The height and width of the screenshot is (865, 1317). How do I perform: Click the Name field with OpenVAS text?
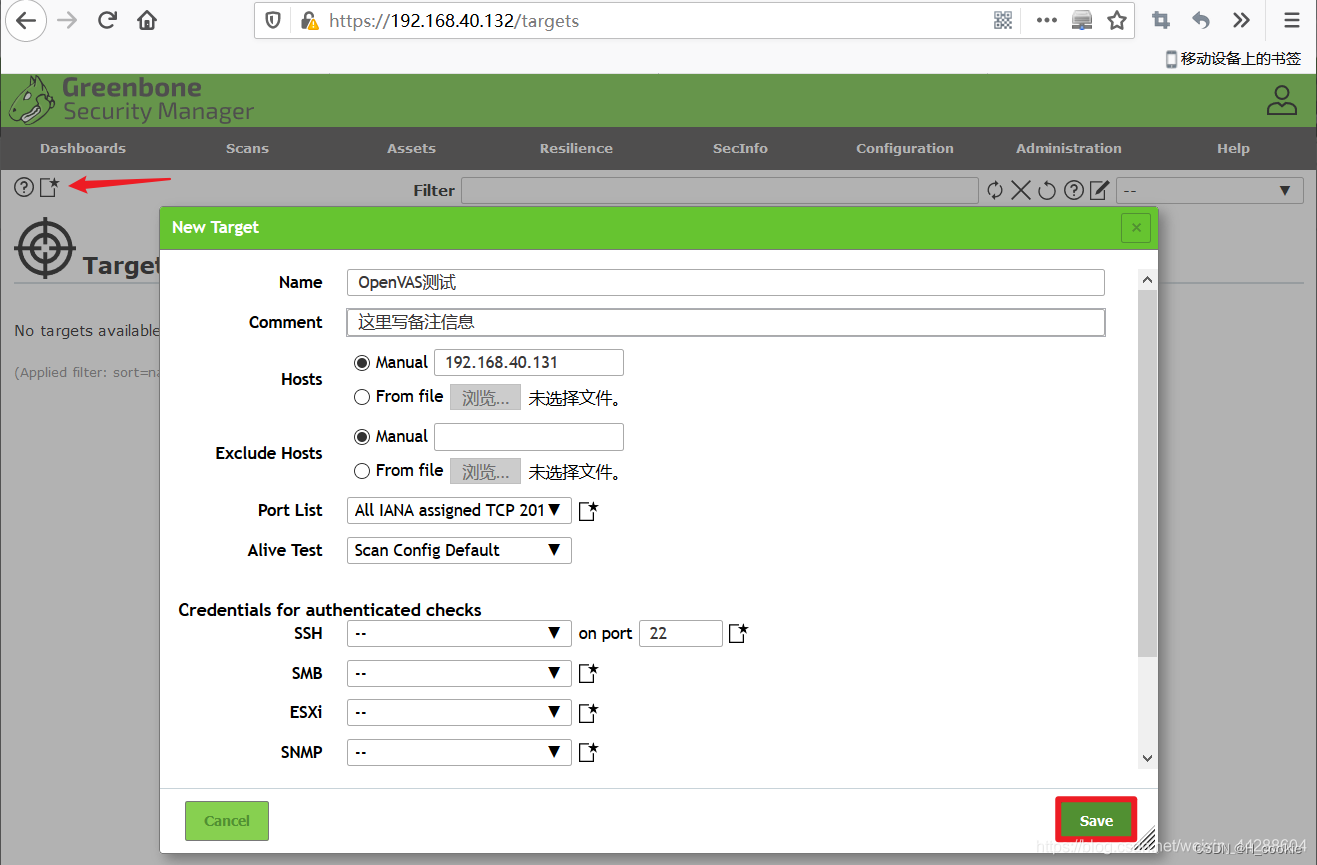point(726,282)
